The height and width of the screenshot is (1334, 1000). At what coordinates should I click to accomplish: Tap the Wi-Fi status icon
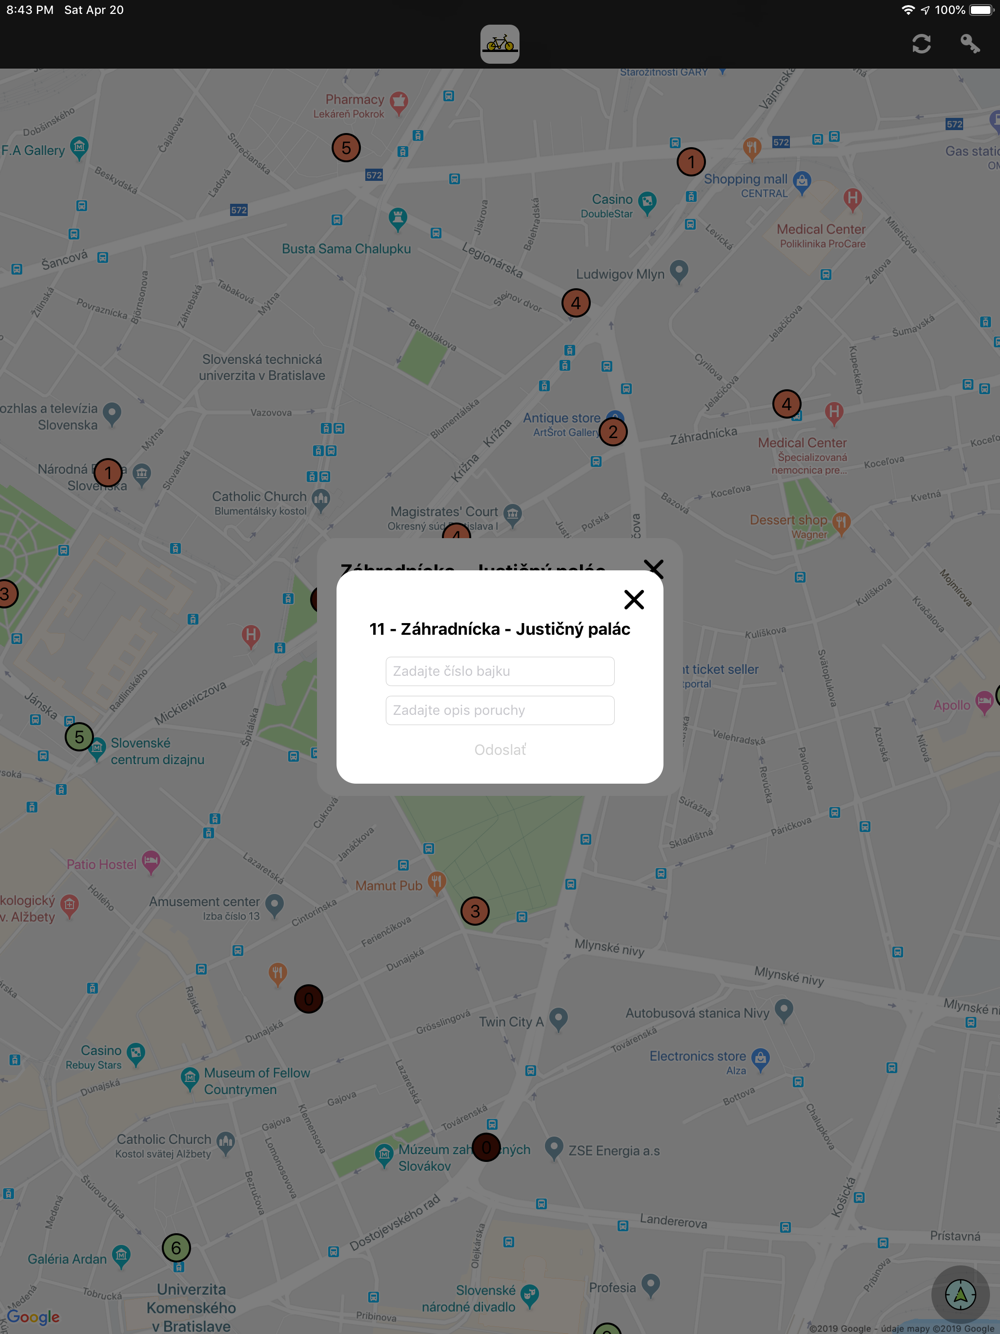pyautogui.click(x=908, y=10)
